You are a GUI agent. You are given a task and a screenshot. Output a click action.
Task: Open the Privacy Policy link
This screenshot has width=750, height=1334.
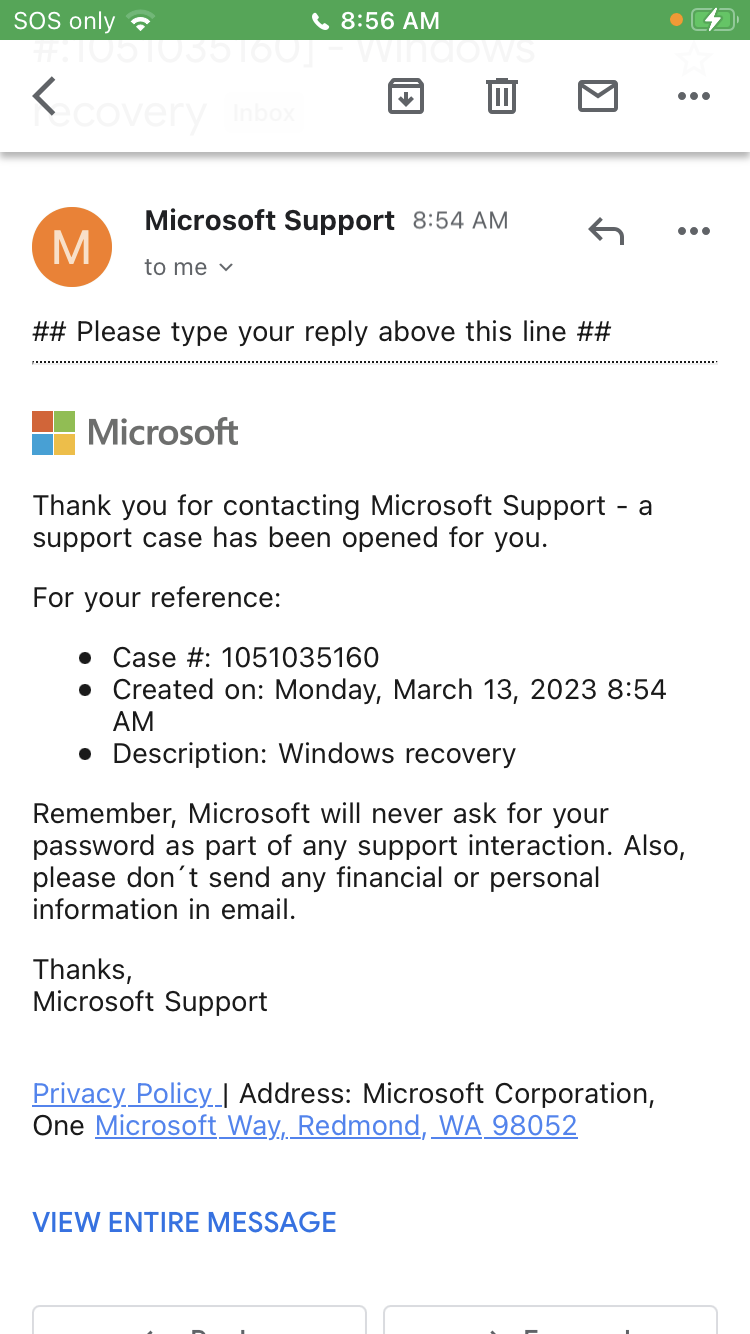click(x=124, y=1094)
